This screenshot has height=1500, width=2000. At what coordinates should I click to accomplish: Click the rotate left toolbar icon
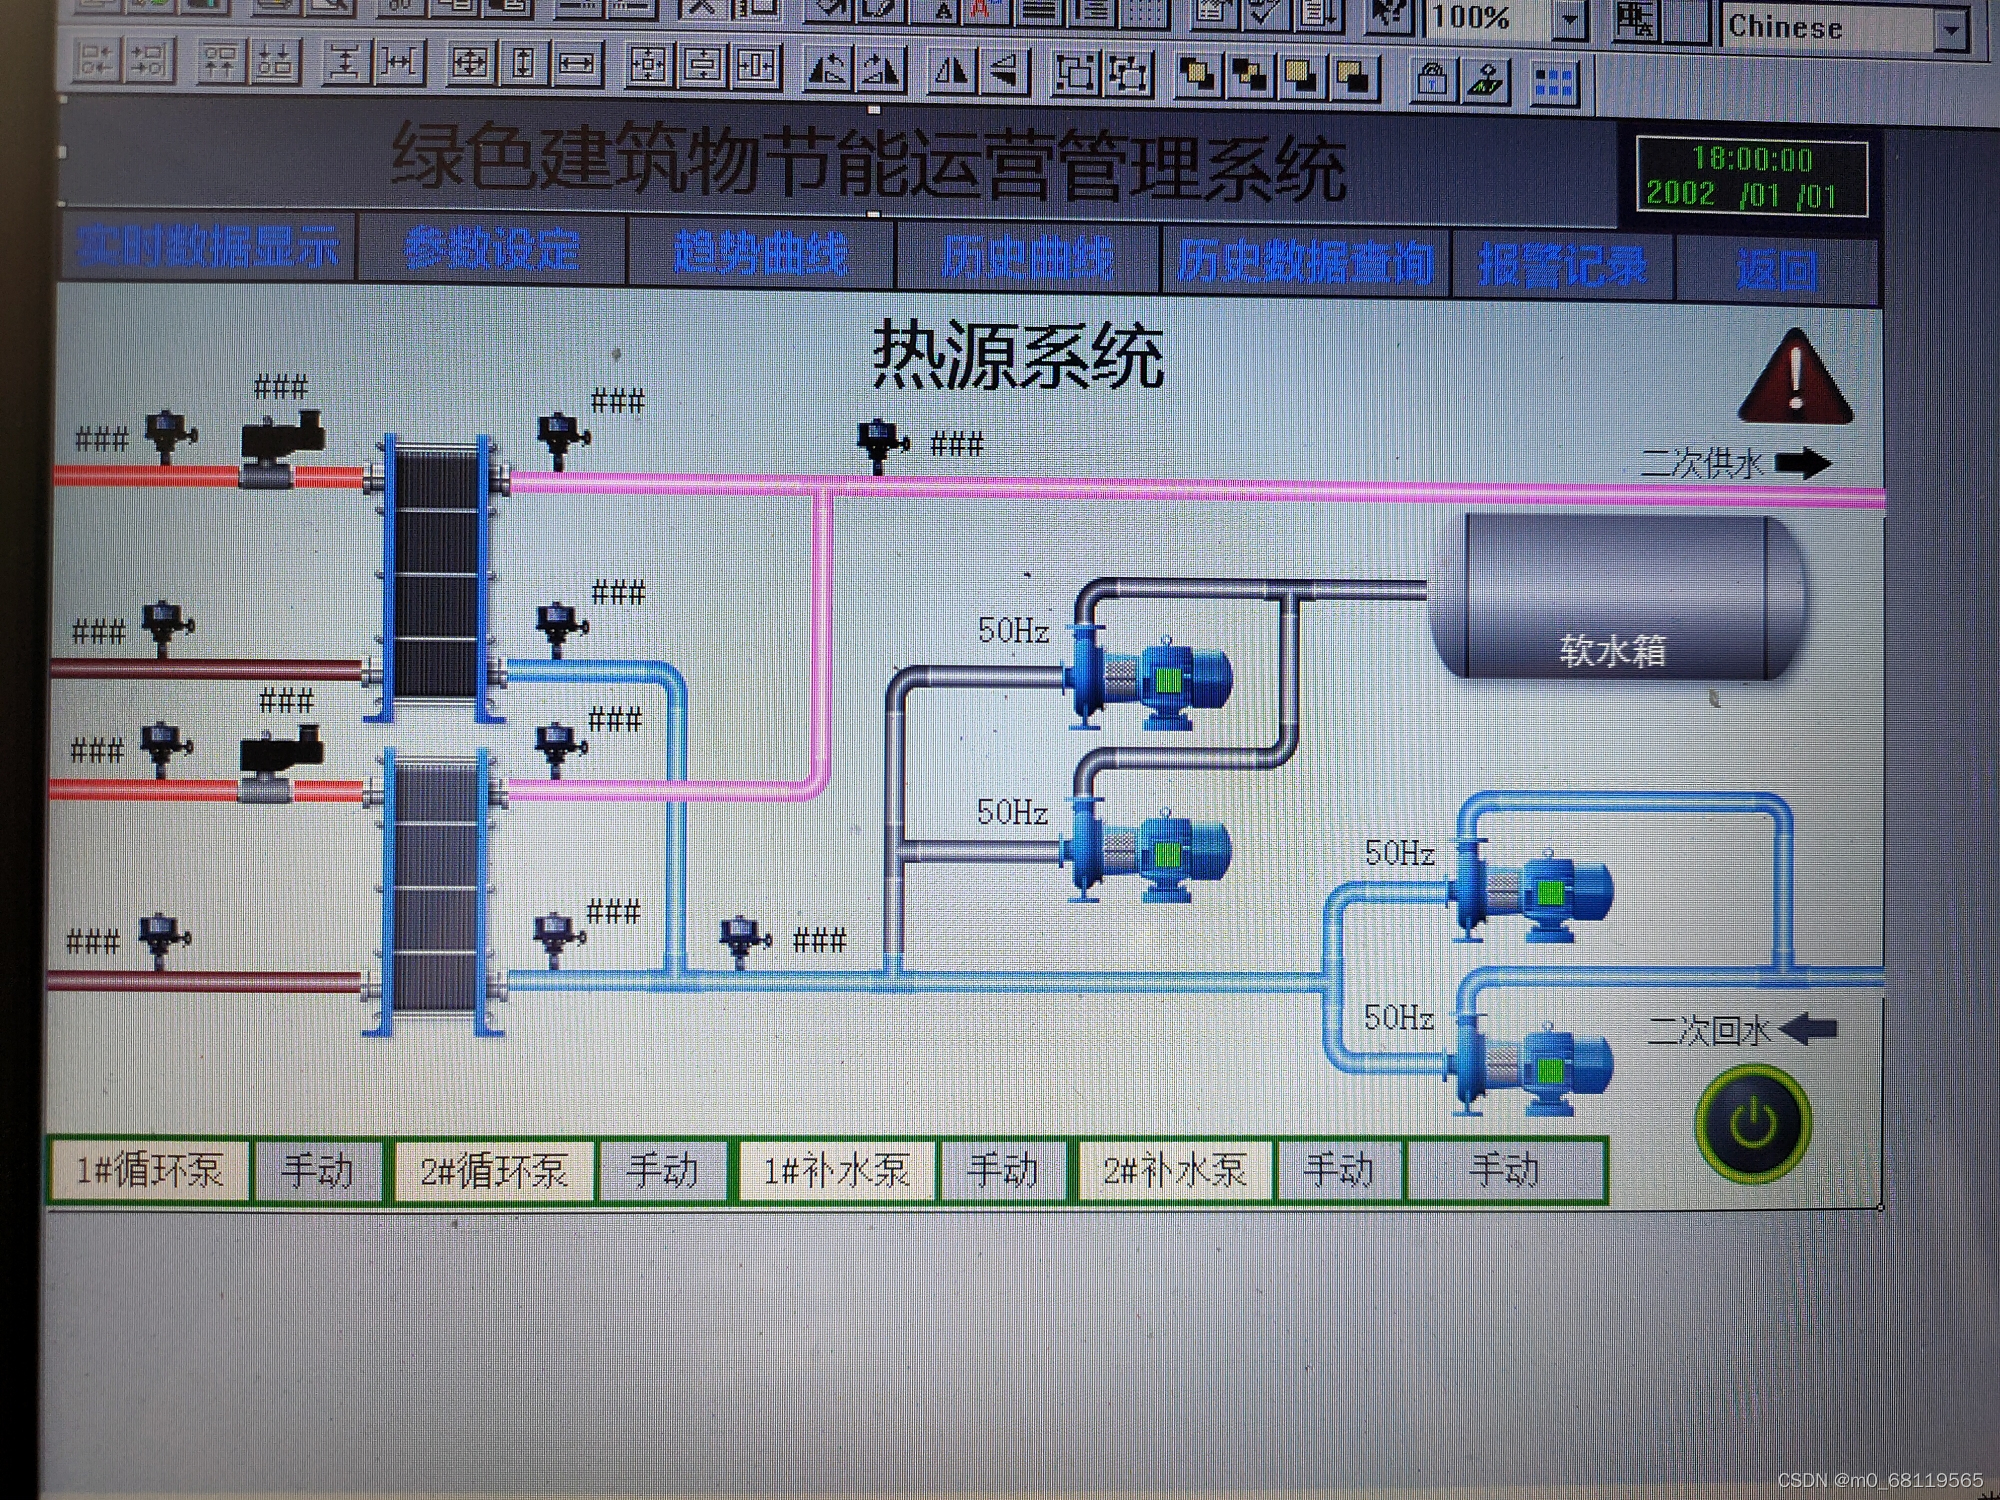828,70
